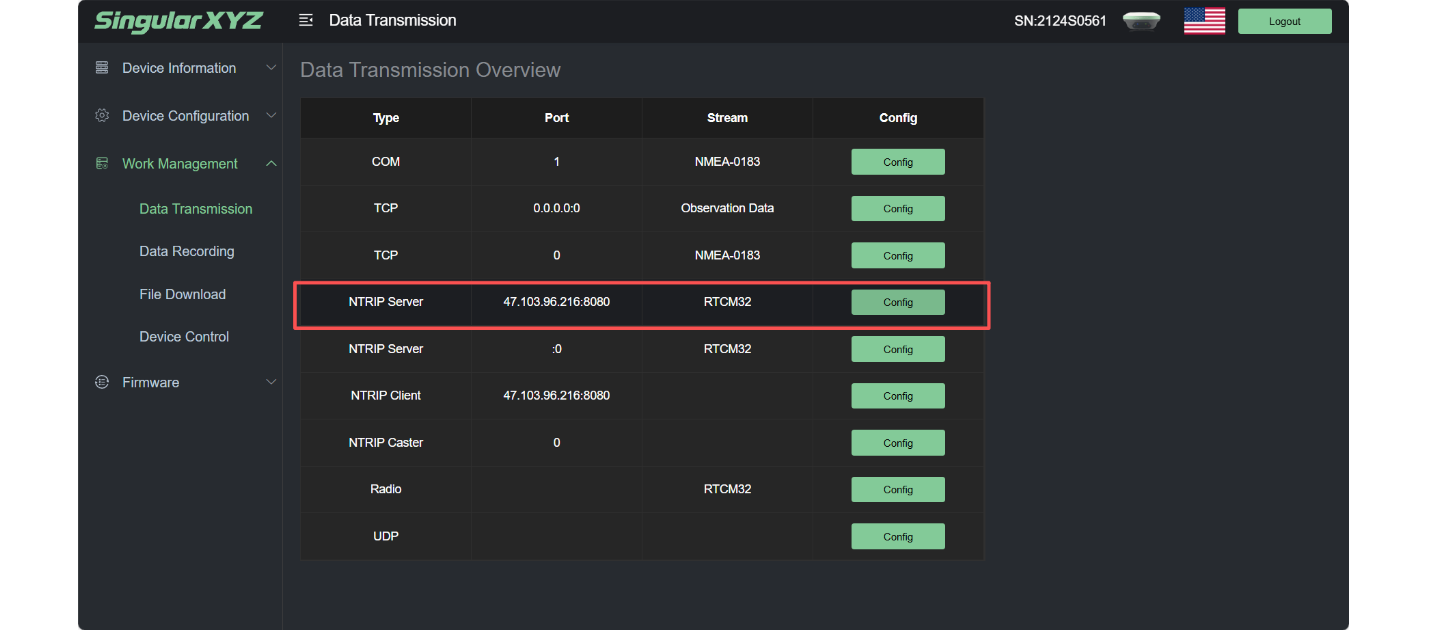Collapse the Work Management chevron
Screen dimensions: 1432x630
tap(271, 164)
